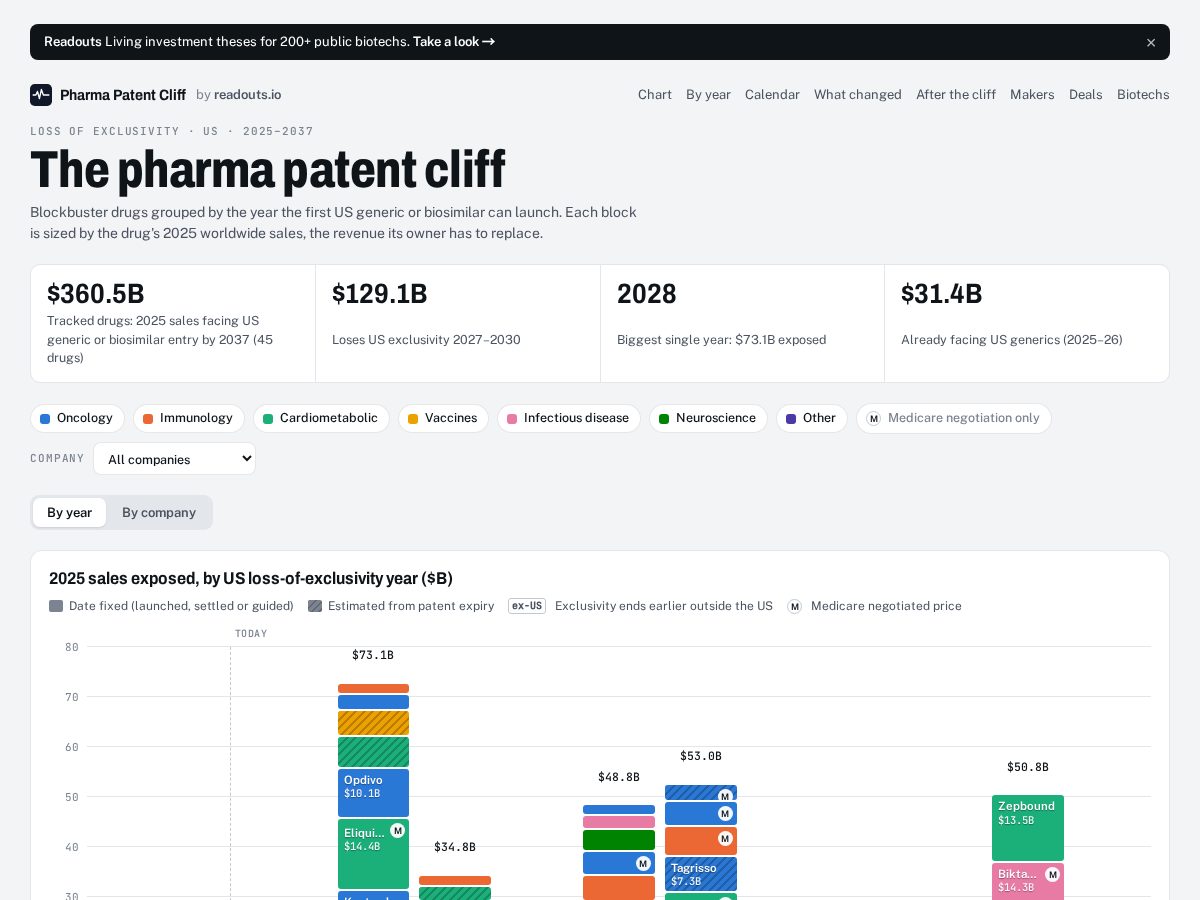1200x900 pixels.
Task: Click the $50.8B column total label
Action: point(1028,767)
